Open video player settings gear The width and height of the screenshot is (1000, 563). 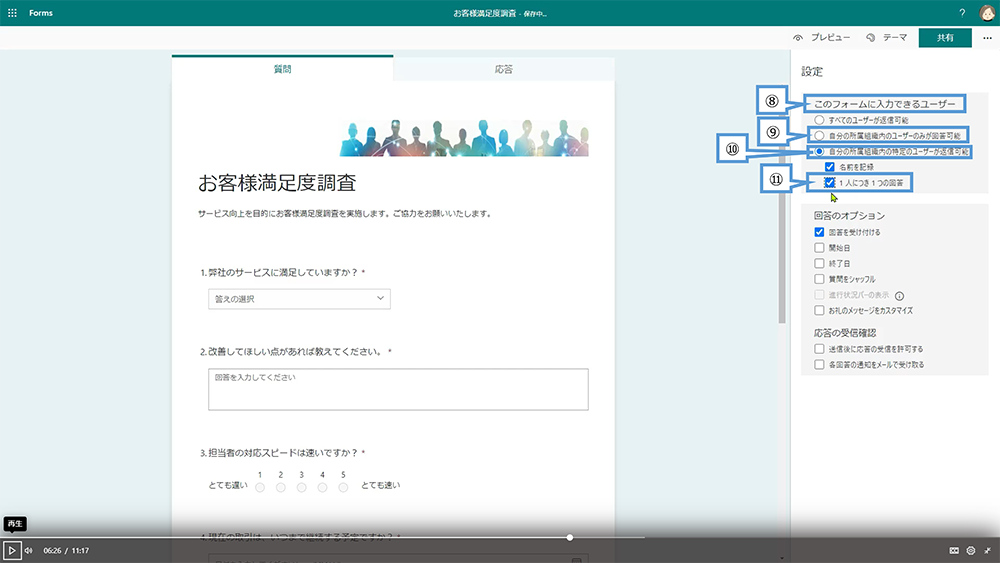(970, 550)
